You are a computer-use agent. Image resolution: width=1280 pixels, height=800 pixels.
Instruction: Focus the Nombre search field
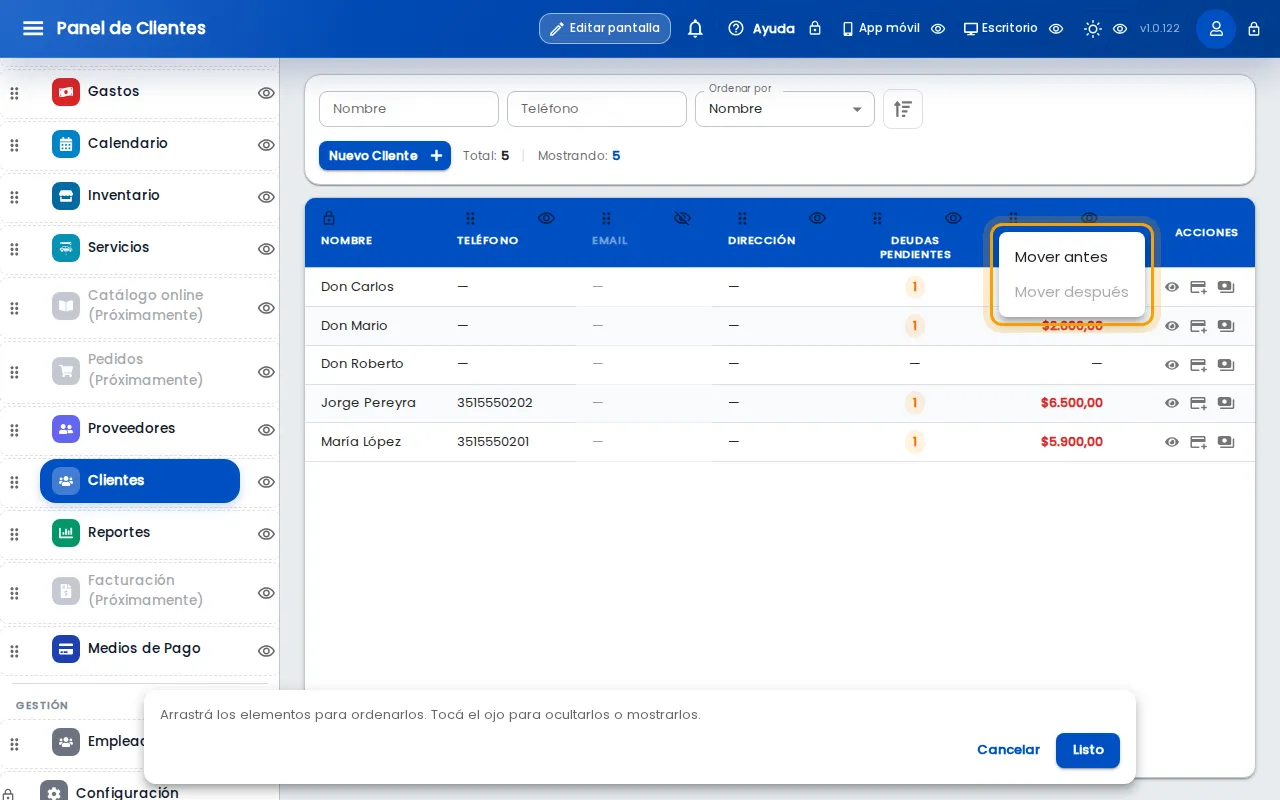click(409, 109)
